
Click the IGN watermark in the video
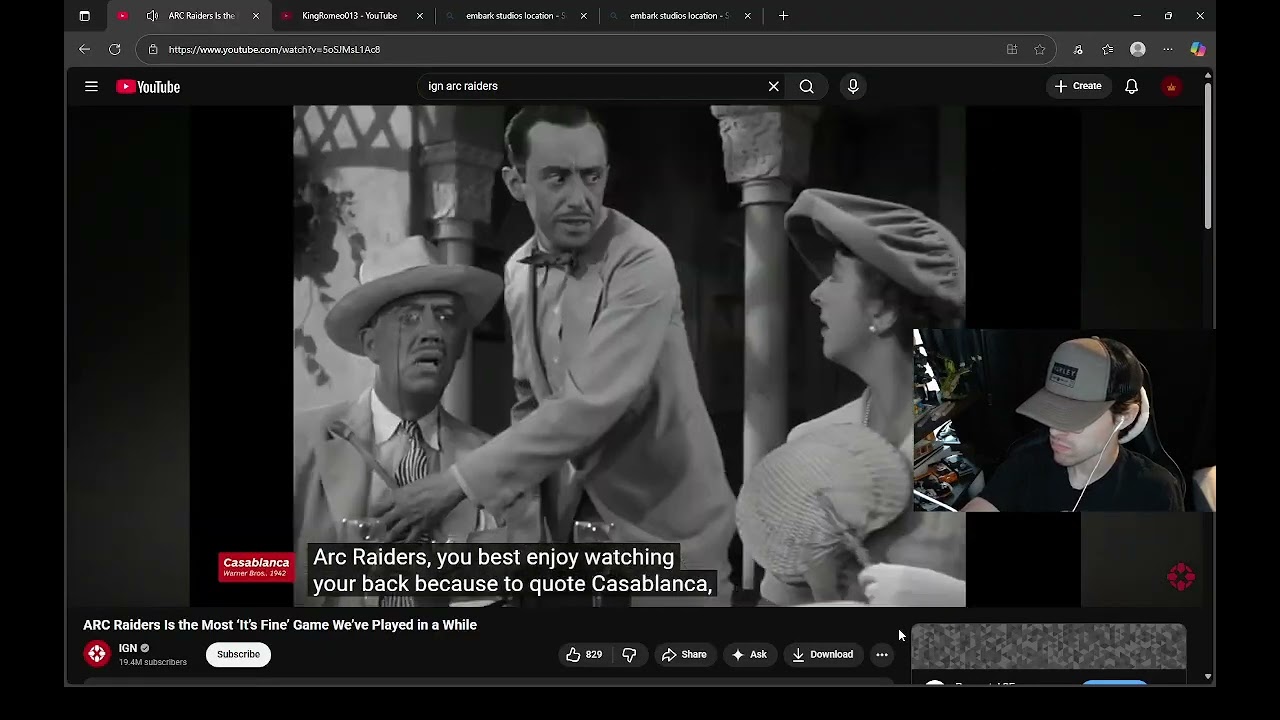tap(1181, 576)
